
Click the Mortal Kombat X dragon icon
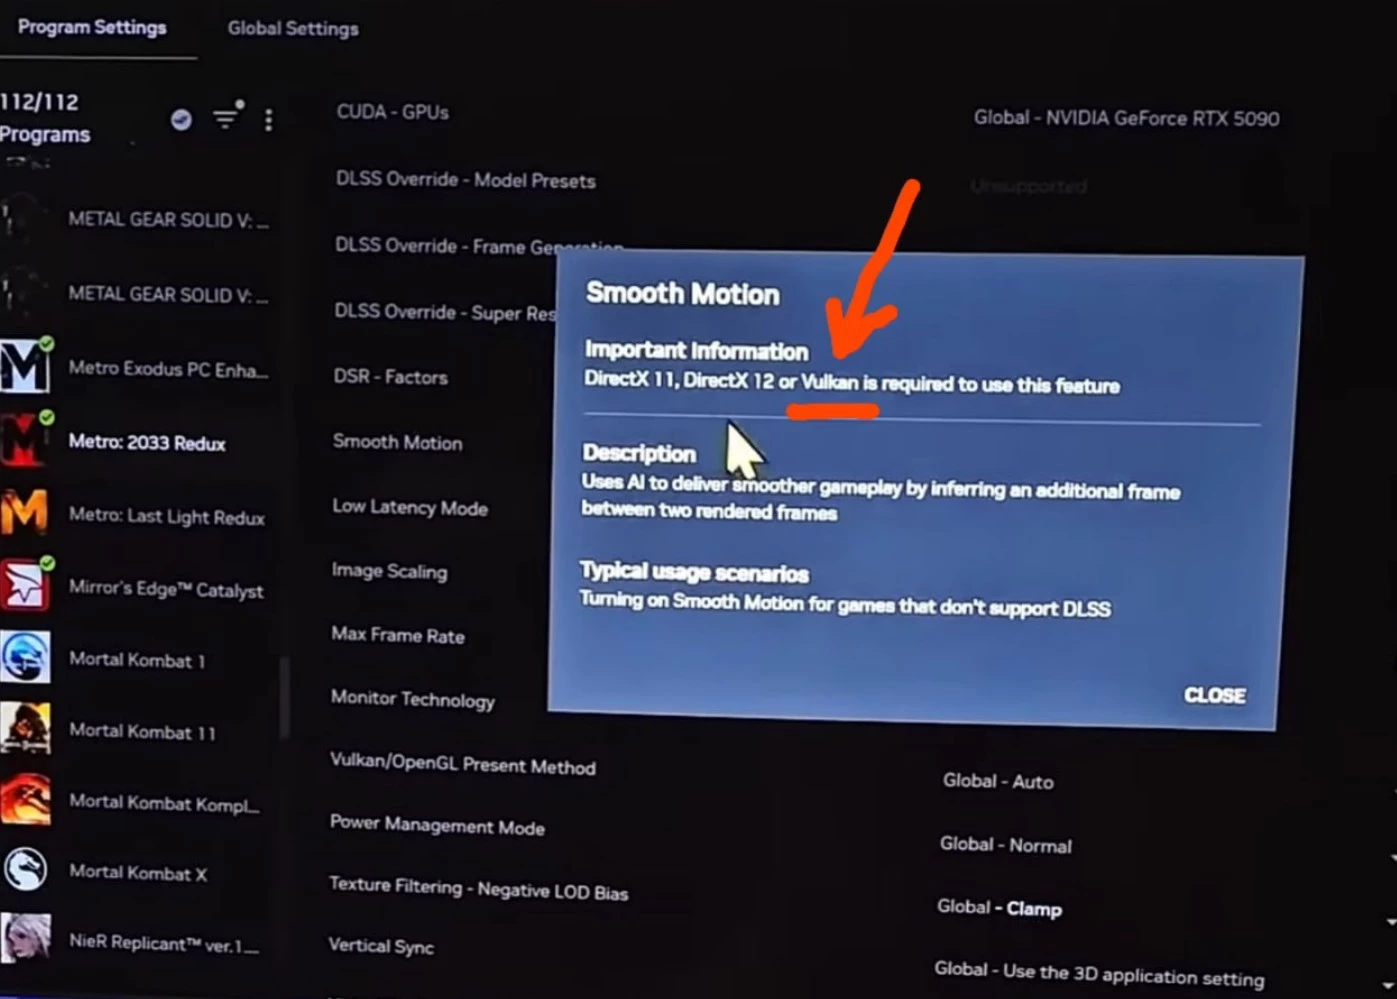point(25,870)
